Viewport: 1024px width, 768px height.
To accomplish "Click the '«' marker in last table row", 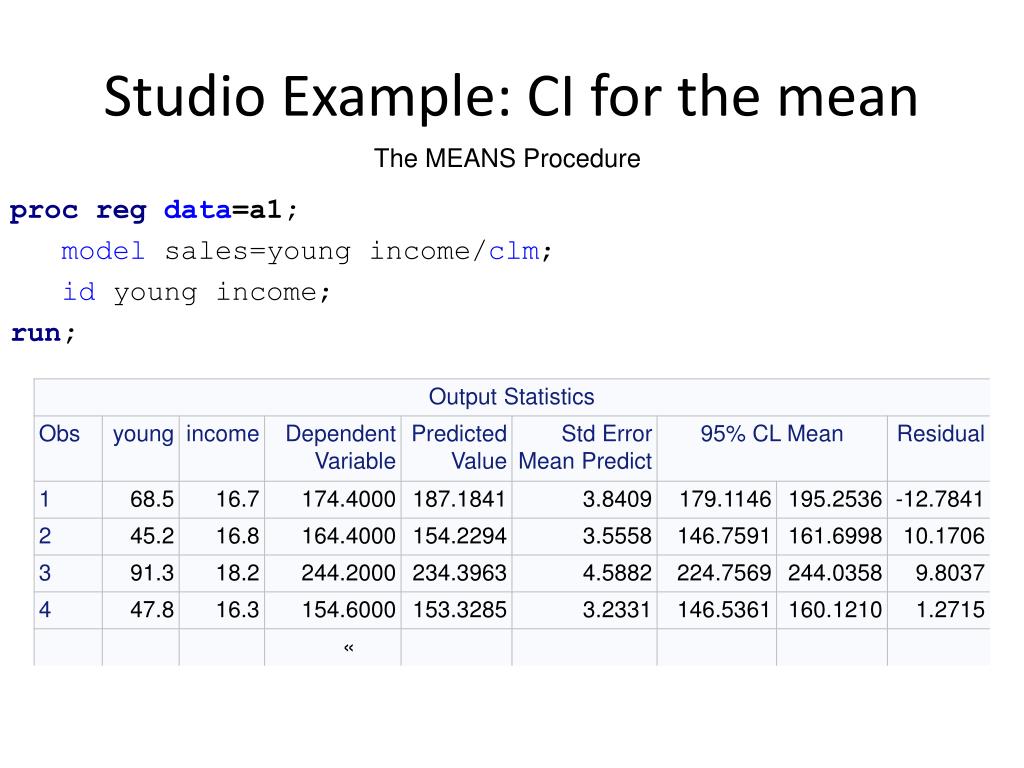I will [348, 647].
